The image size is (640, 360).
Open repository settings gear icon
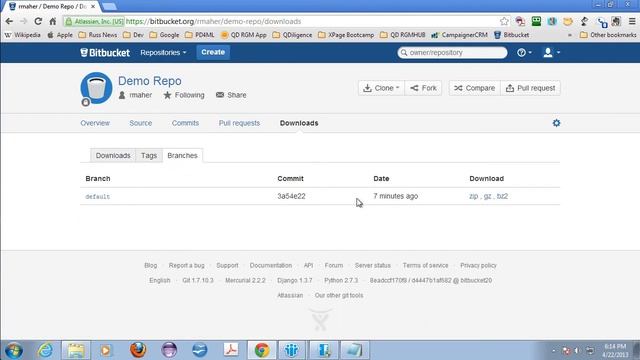coord(556,123)
